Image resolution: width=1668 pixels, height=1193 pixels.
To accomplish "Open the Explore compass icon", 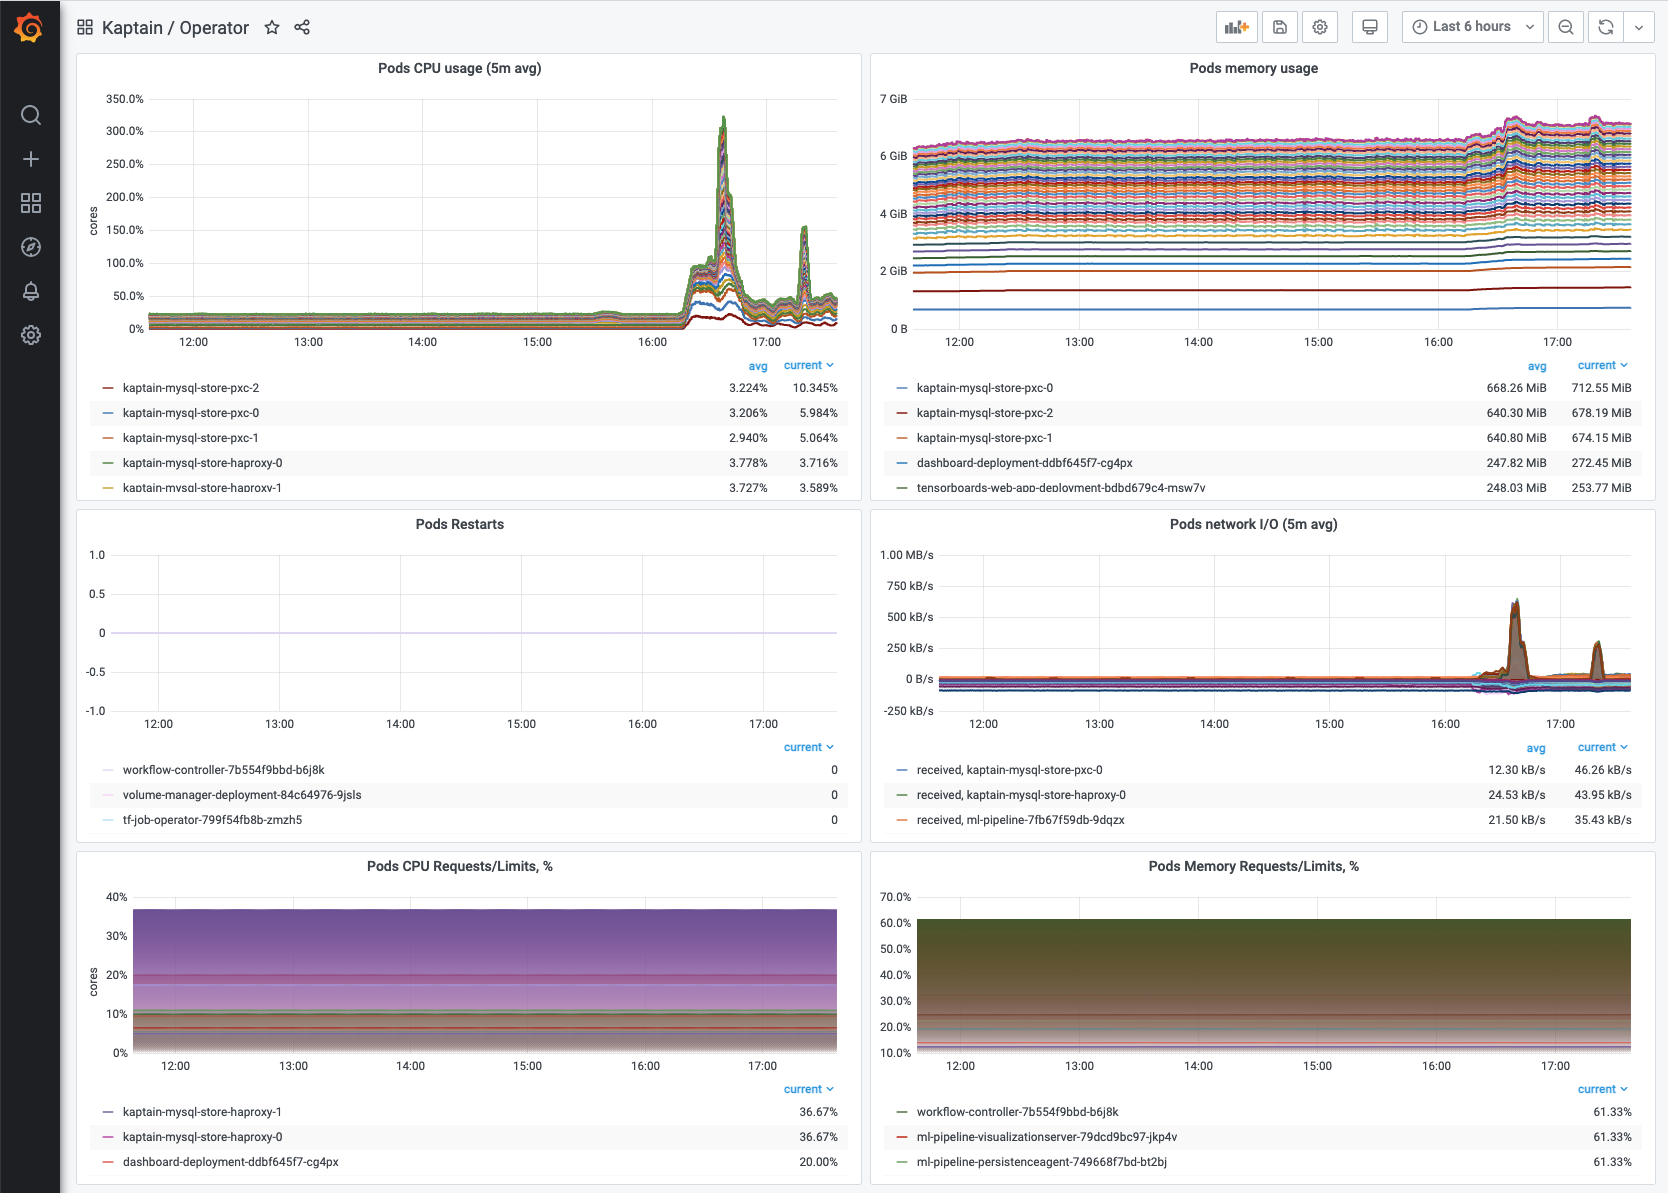I will click(x=31, y=247).
